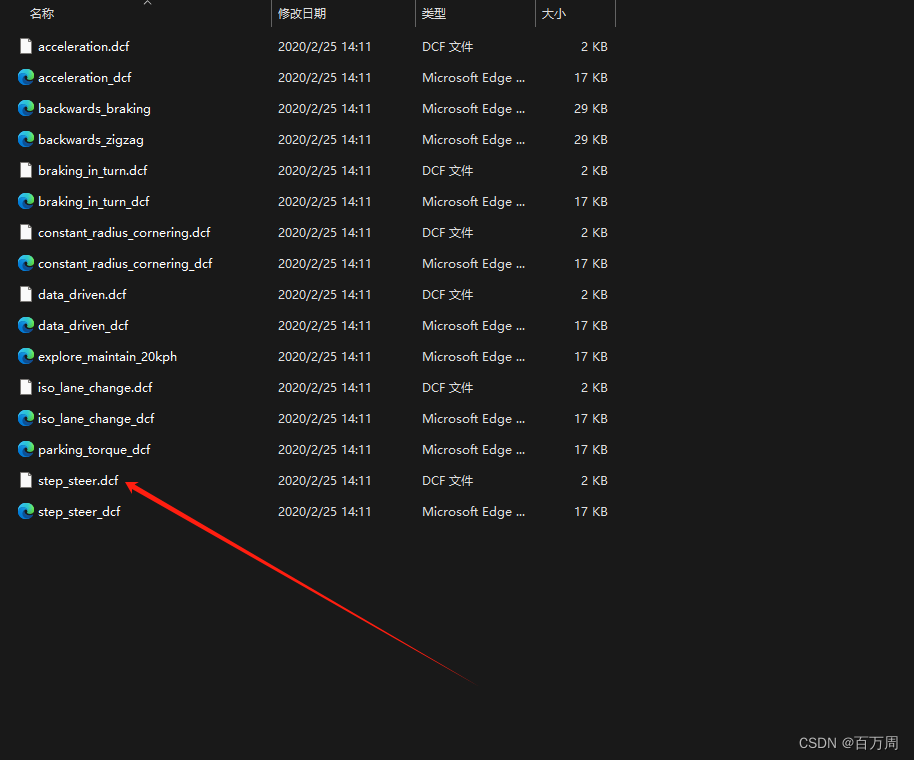Image resolution: width=914 pixels, height=760 pixels.
Task: Click the 17 KB size of iso_lane_change_dcf
Action: [590, 418]
